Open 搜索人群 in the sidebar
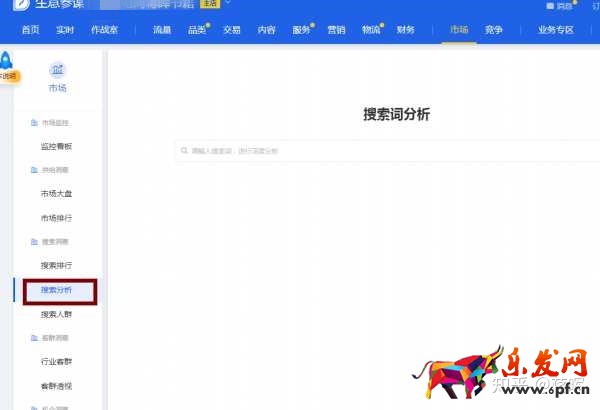This screenshot has height=410, width=600. [x=56, y=314]
